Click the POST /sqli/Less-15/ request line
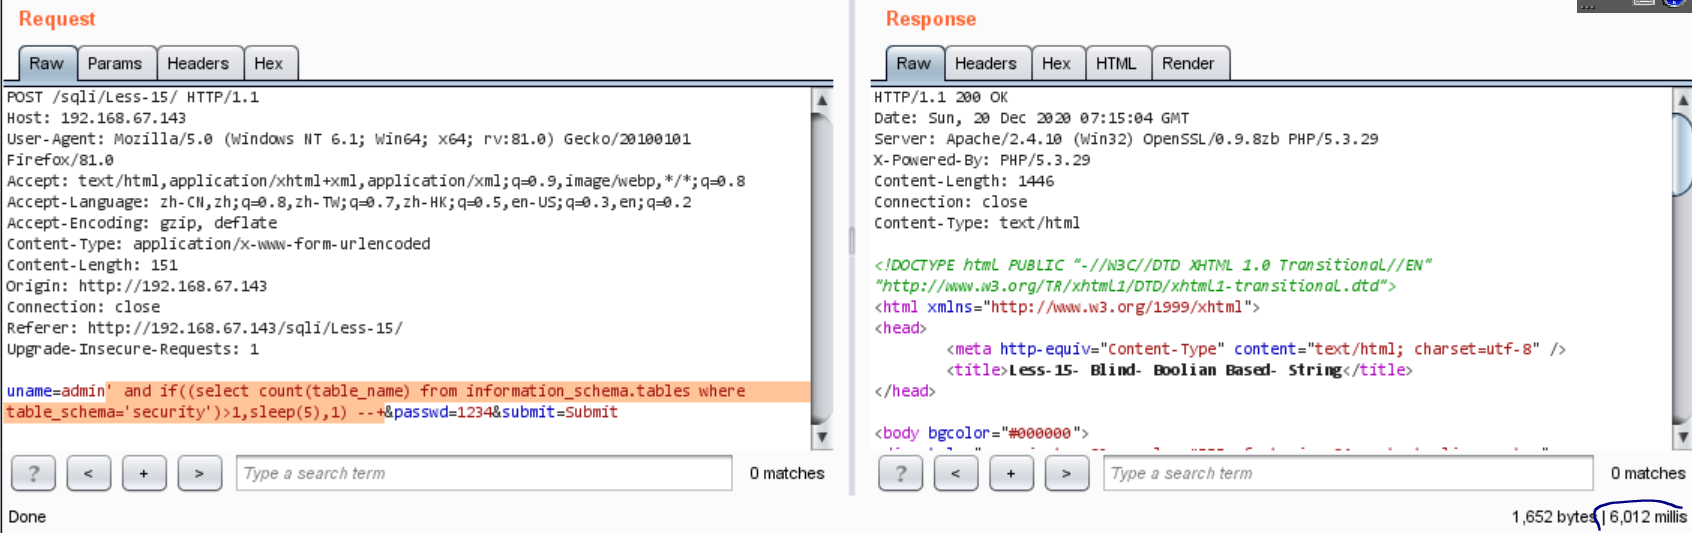The height and width of the screenshot is (533, 1692). point(133,97)
